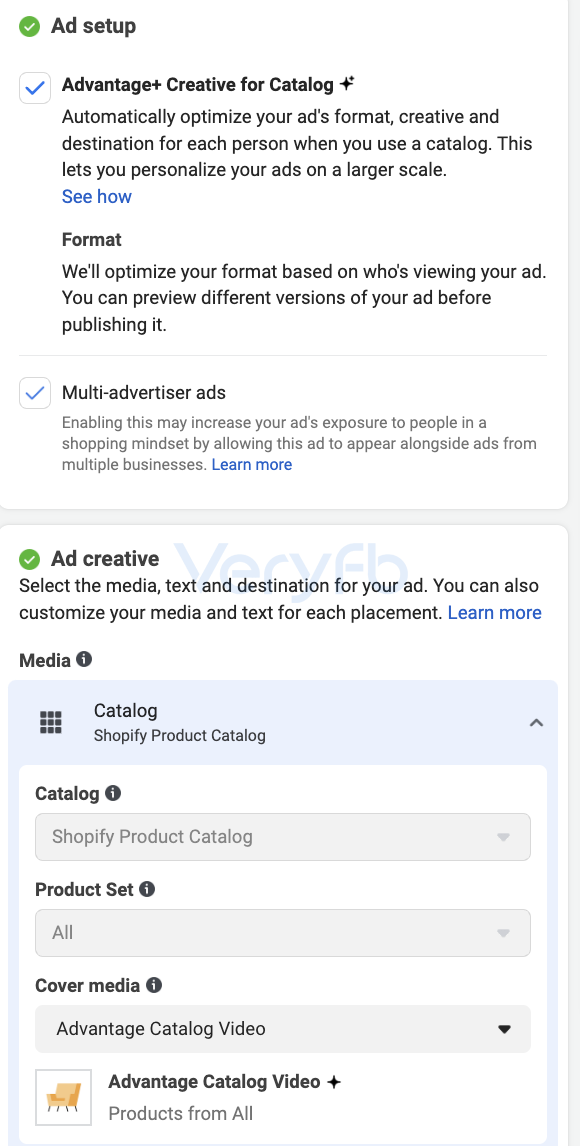This screenshot has height=1146, width=580.
Task: Click the sparkle icon next to Advantage Catalog Video
Action: click(334, 1082)
